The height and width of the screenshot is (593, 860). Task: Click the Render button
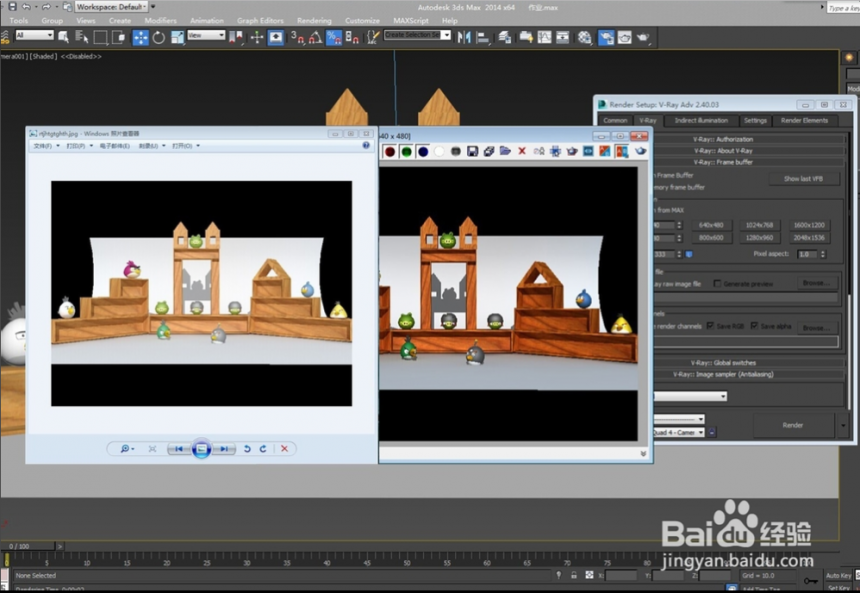[x=793, y=425]
